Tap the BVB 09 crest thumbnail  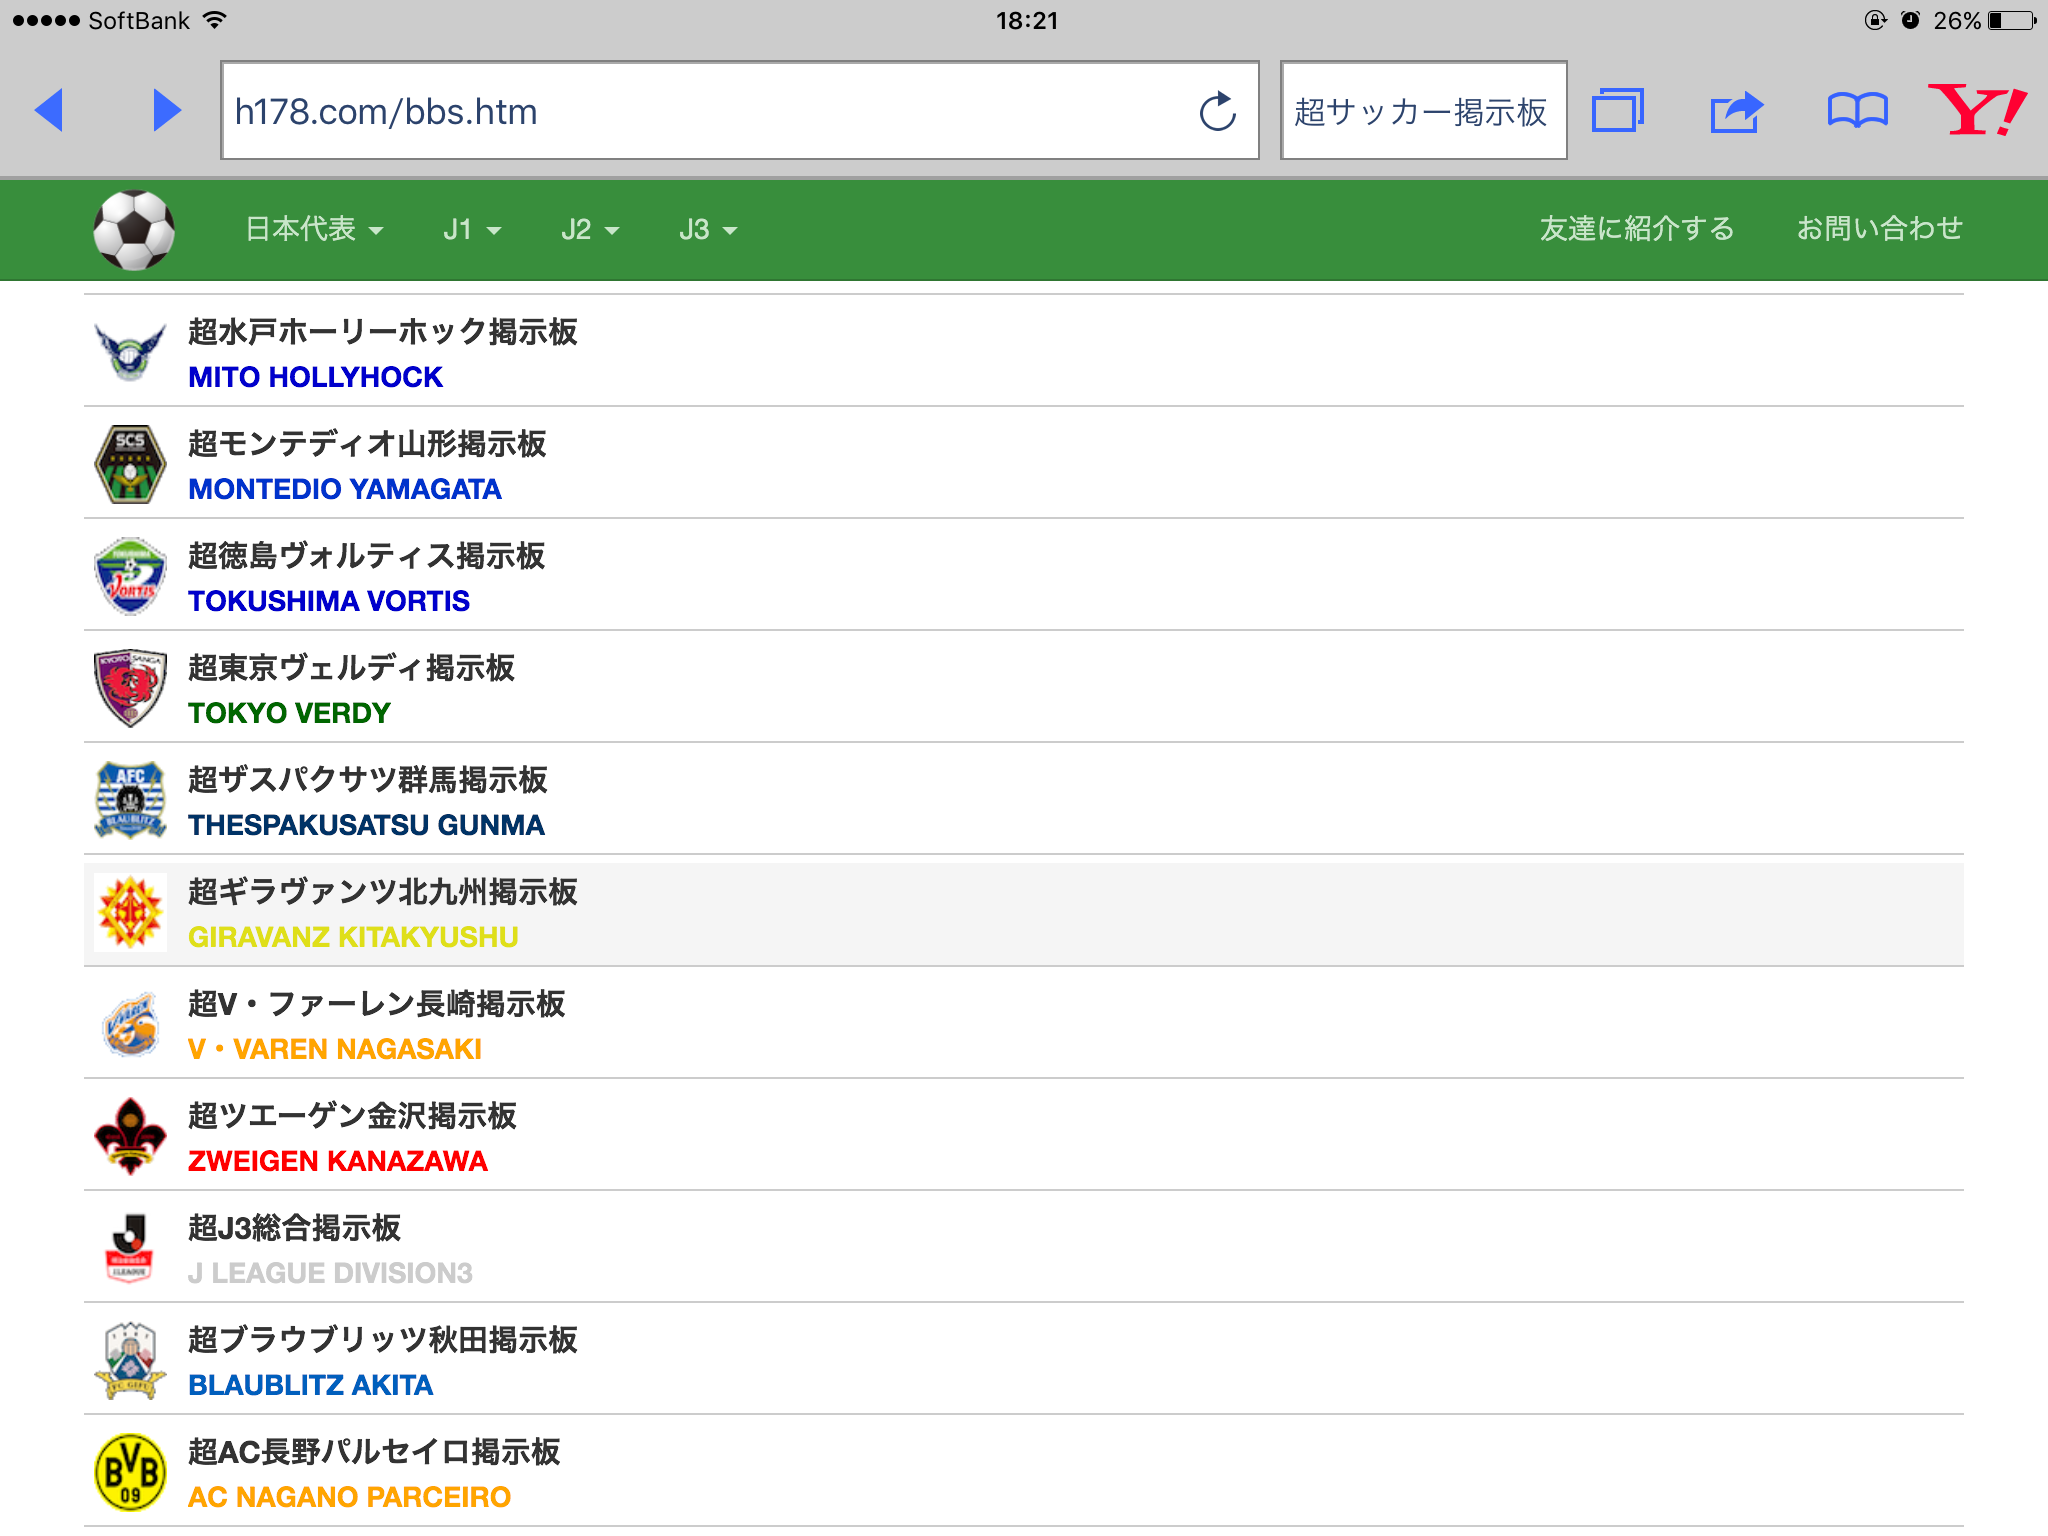130,1472
